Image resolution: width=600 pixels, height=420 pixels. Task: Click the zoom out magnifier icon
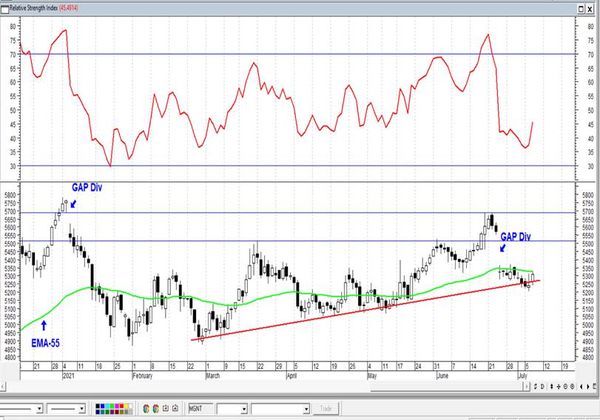[x=566, y=387]
